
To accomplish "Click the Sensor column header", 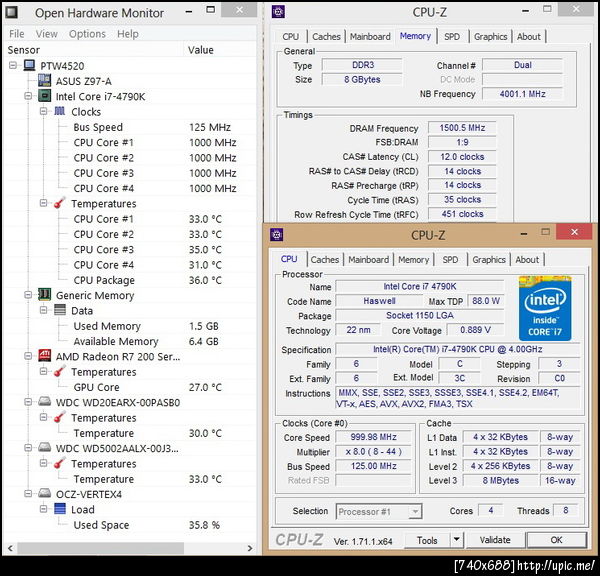I will coord(94,50).
